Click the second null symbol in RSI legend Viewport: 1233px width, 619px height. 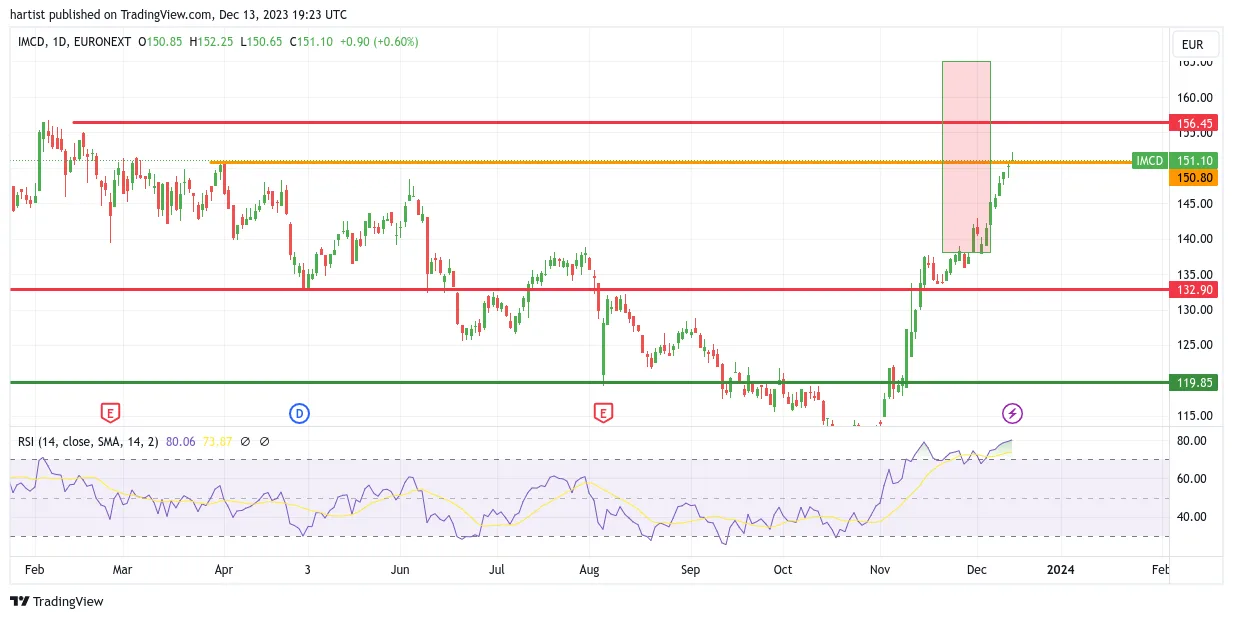(x=265, y=441)
